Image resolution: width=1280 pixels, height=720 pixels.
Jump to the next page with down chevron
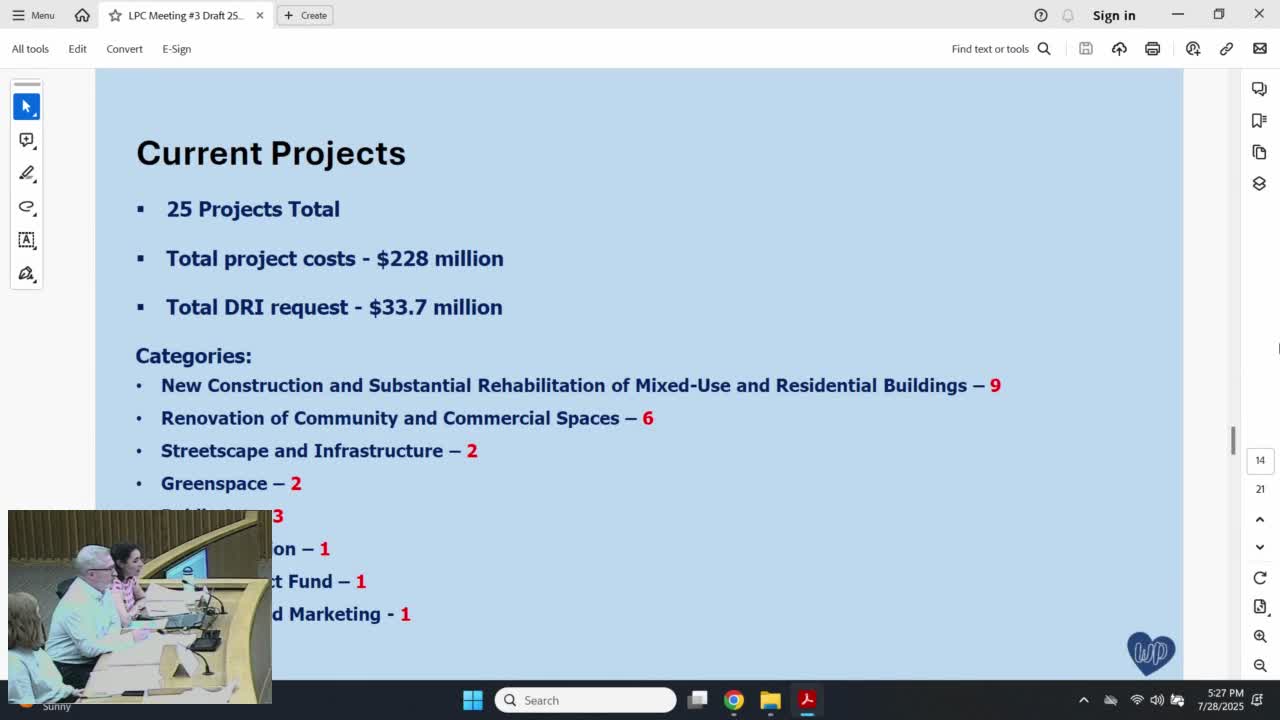pos(1260,547)
